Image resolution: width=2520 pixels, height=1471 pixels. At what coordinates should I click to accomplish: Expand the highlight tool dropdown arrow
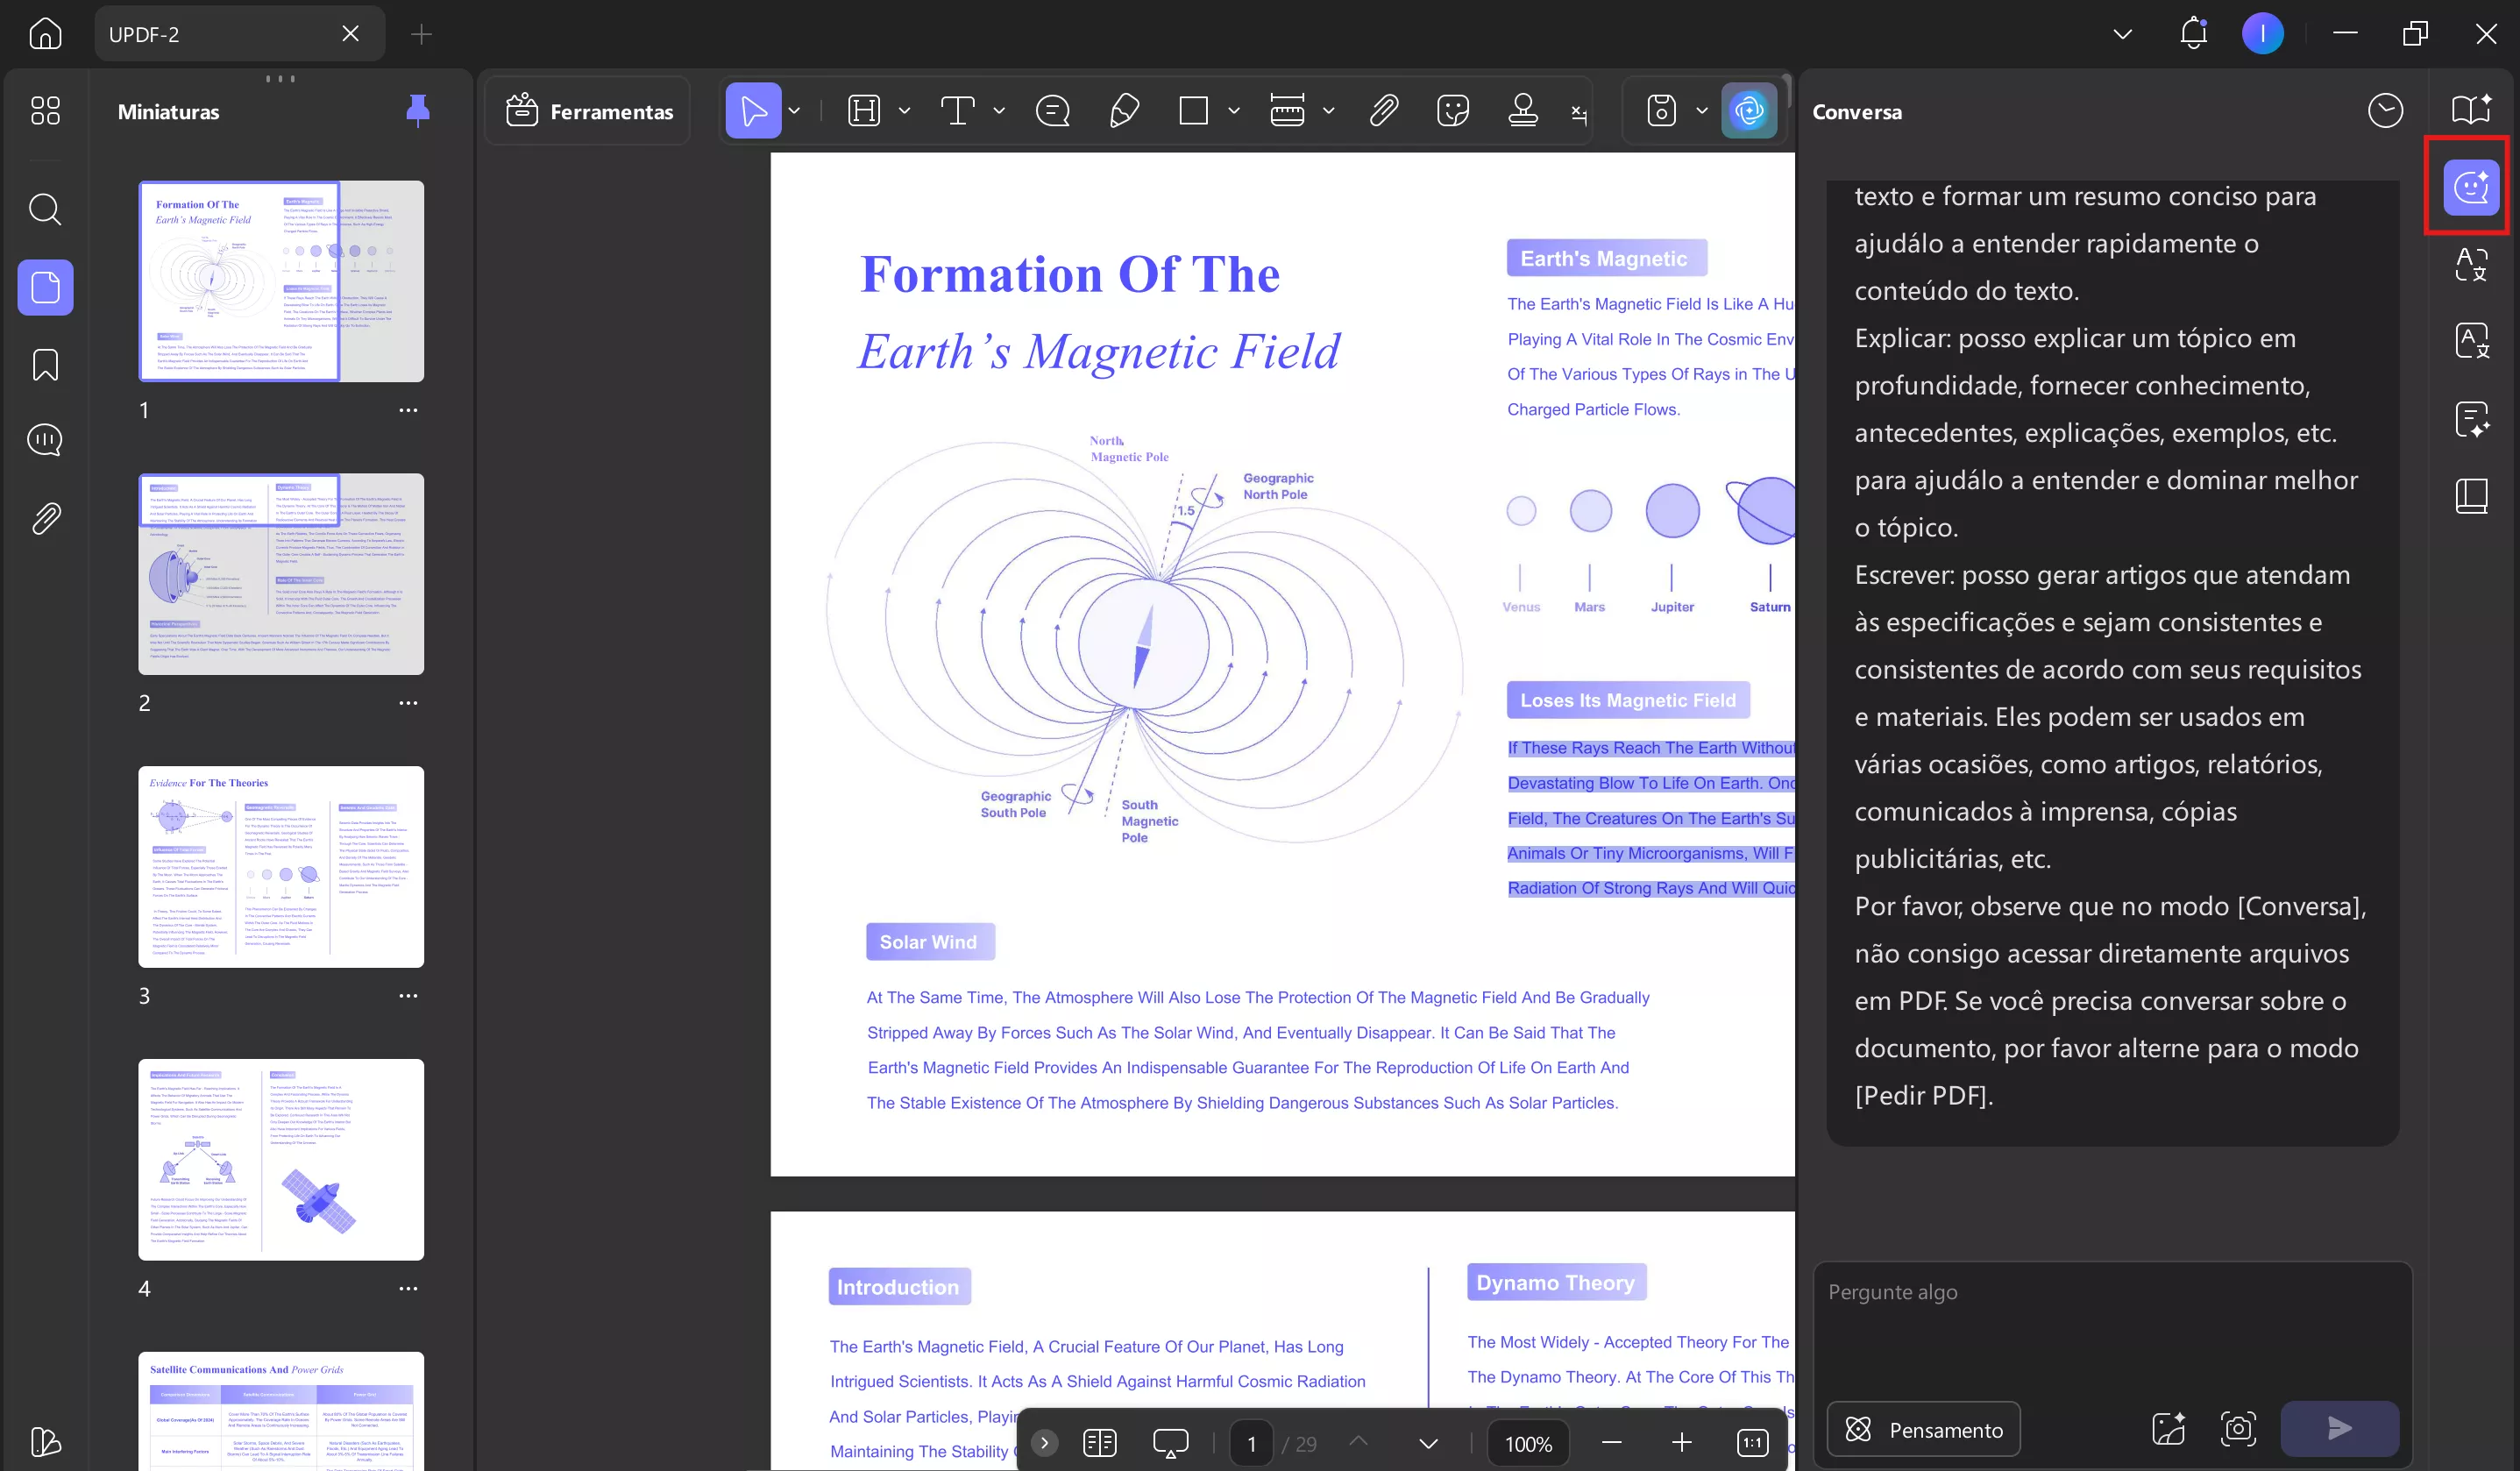(904, 111)
